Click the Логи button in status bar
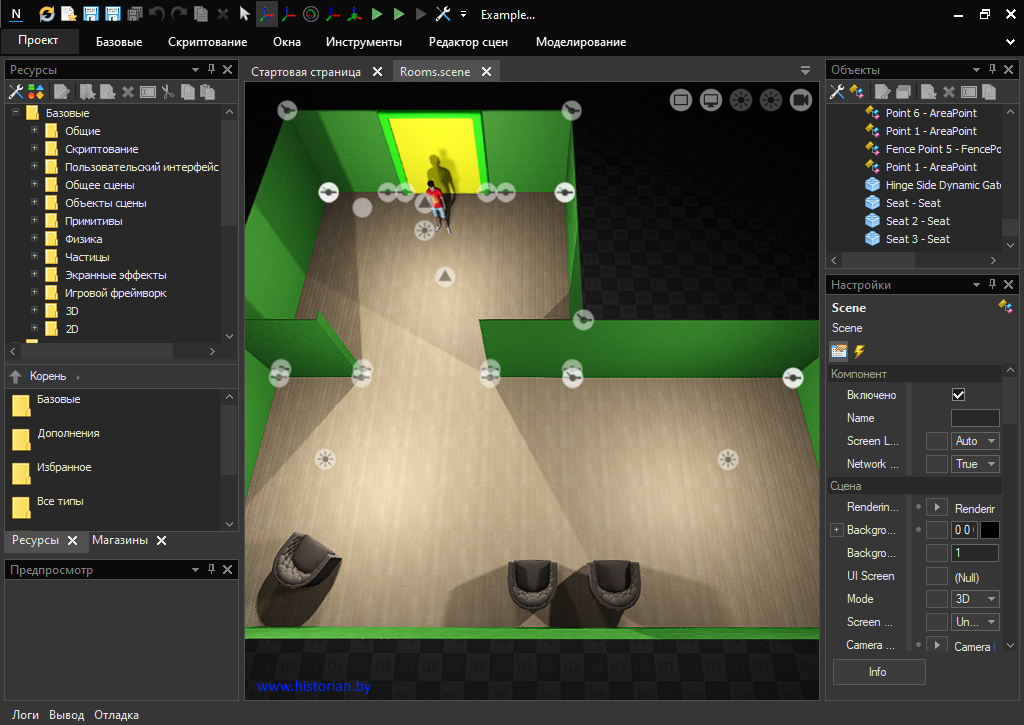Viewport: 1024px width, 725px height. tap(26, 715)
